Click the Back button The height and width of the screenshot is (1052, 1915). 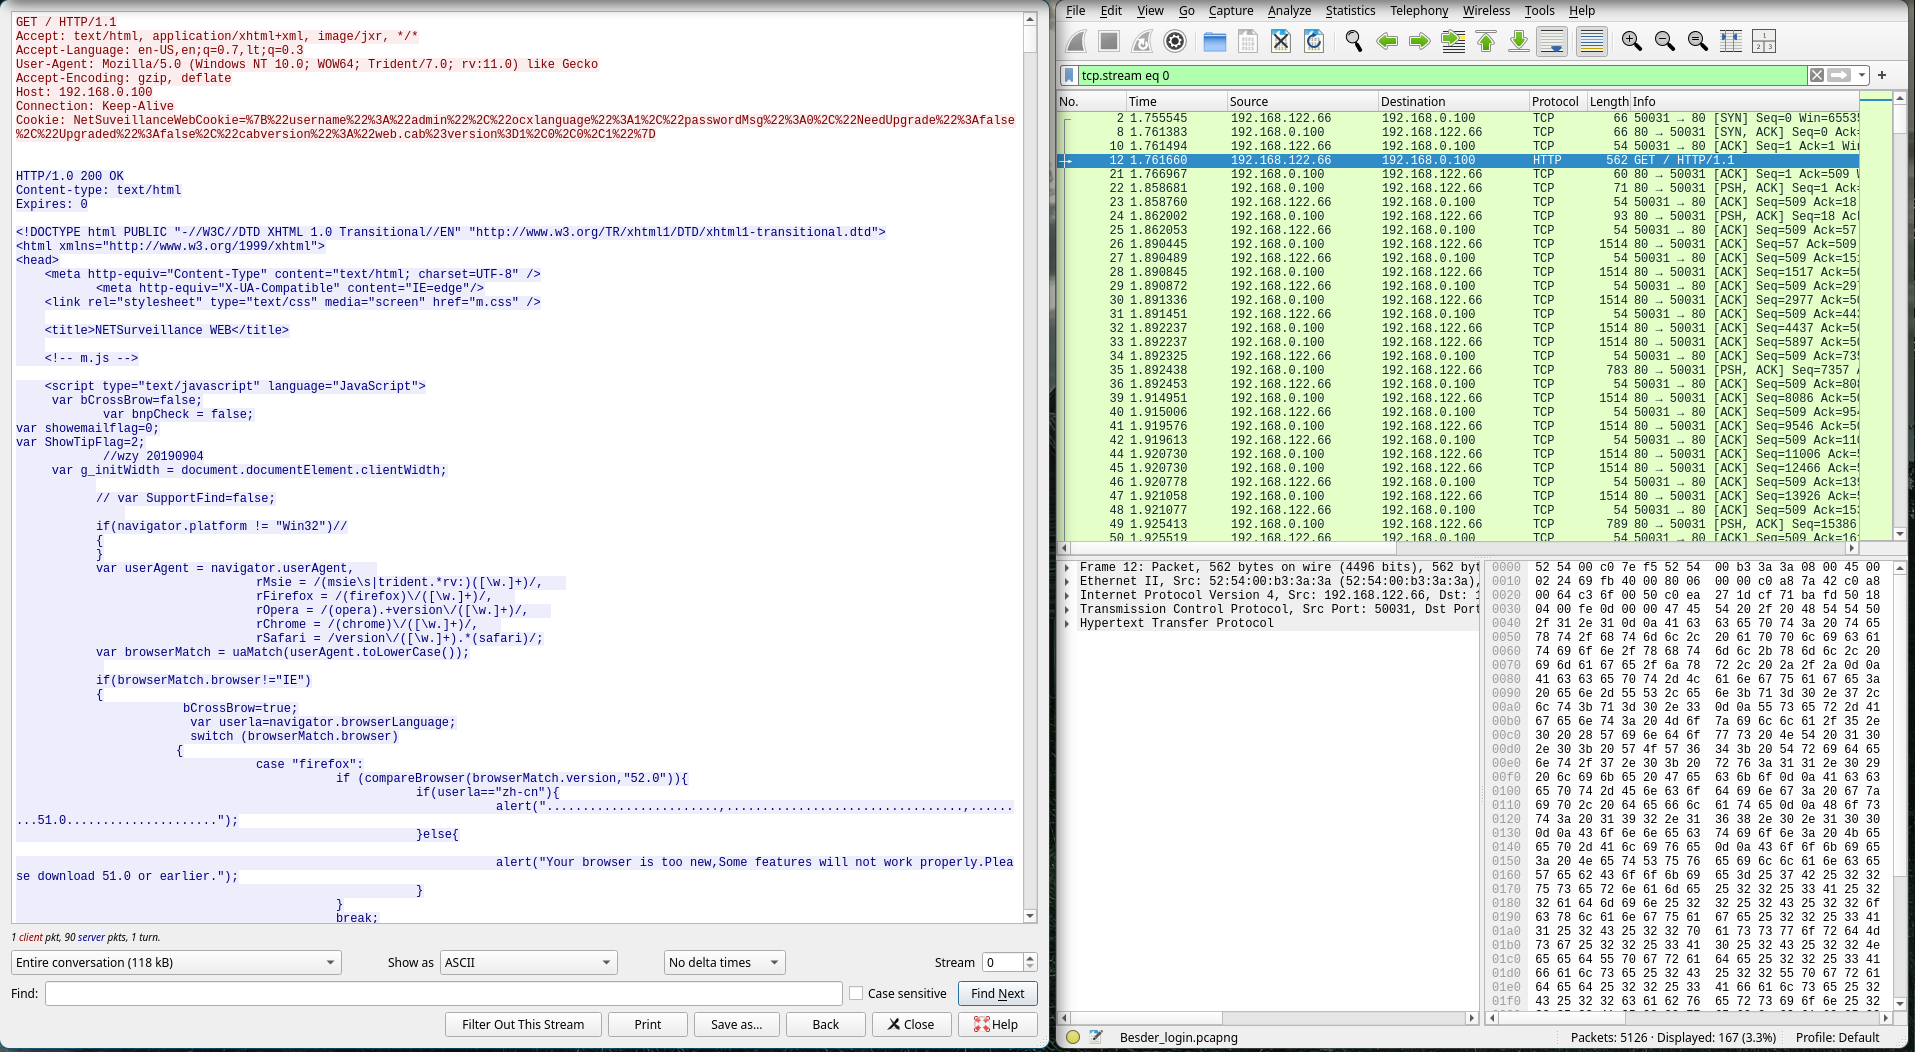[826, 1025]
